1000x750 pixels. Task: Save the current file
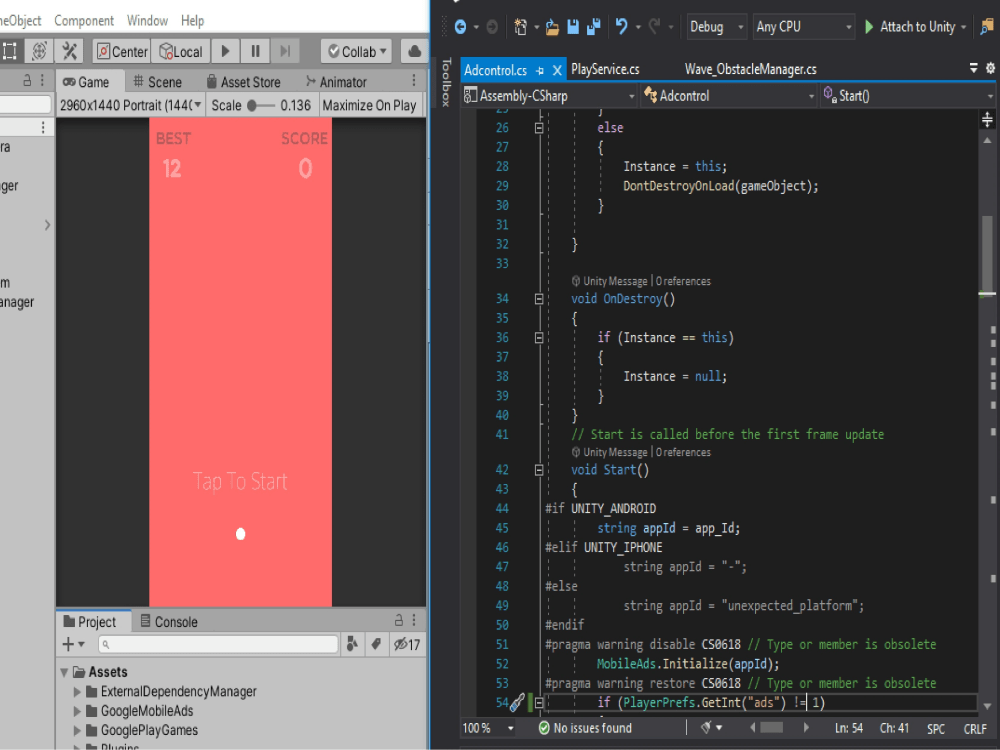573,27
